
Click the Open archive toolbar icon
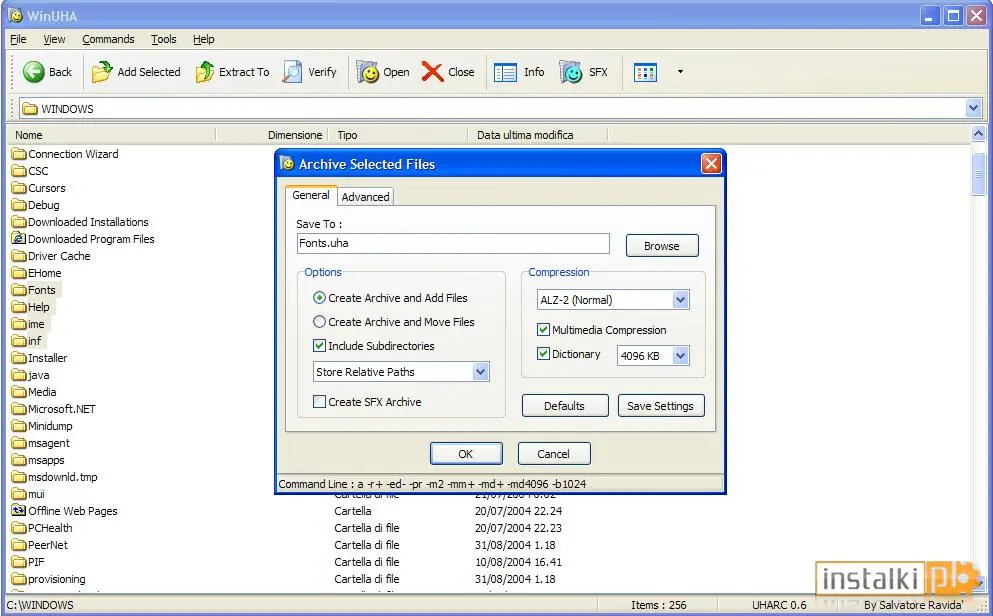(x=367, y=72)
